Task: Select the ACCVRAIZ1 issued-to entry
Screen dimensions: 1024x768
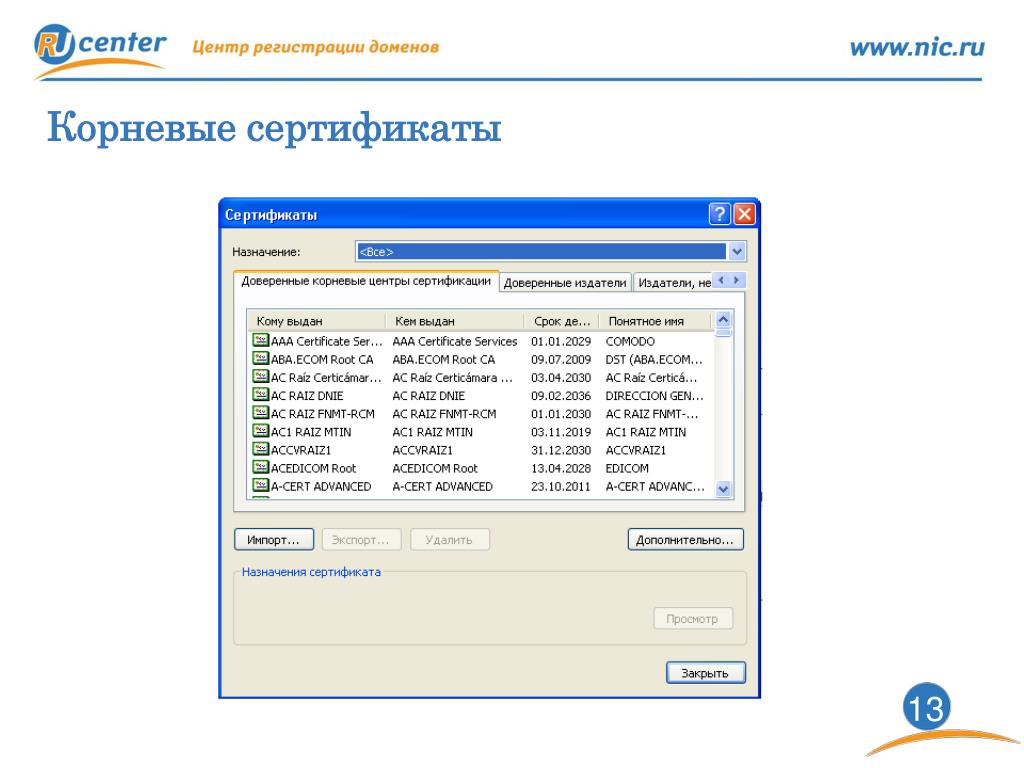Action: [x=301, y=451]
